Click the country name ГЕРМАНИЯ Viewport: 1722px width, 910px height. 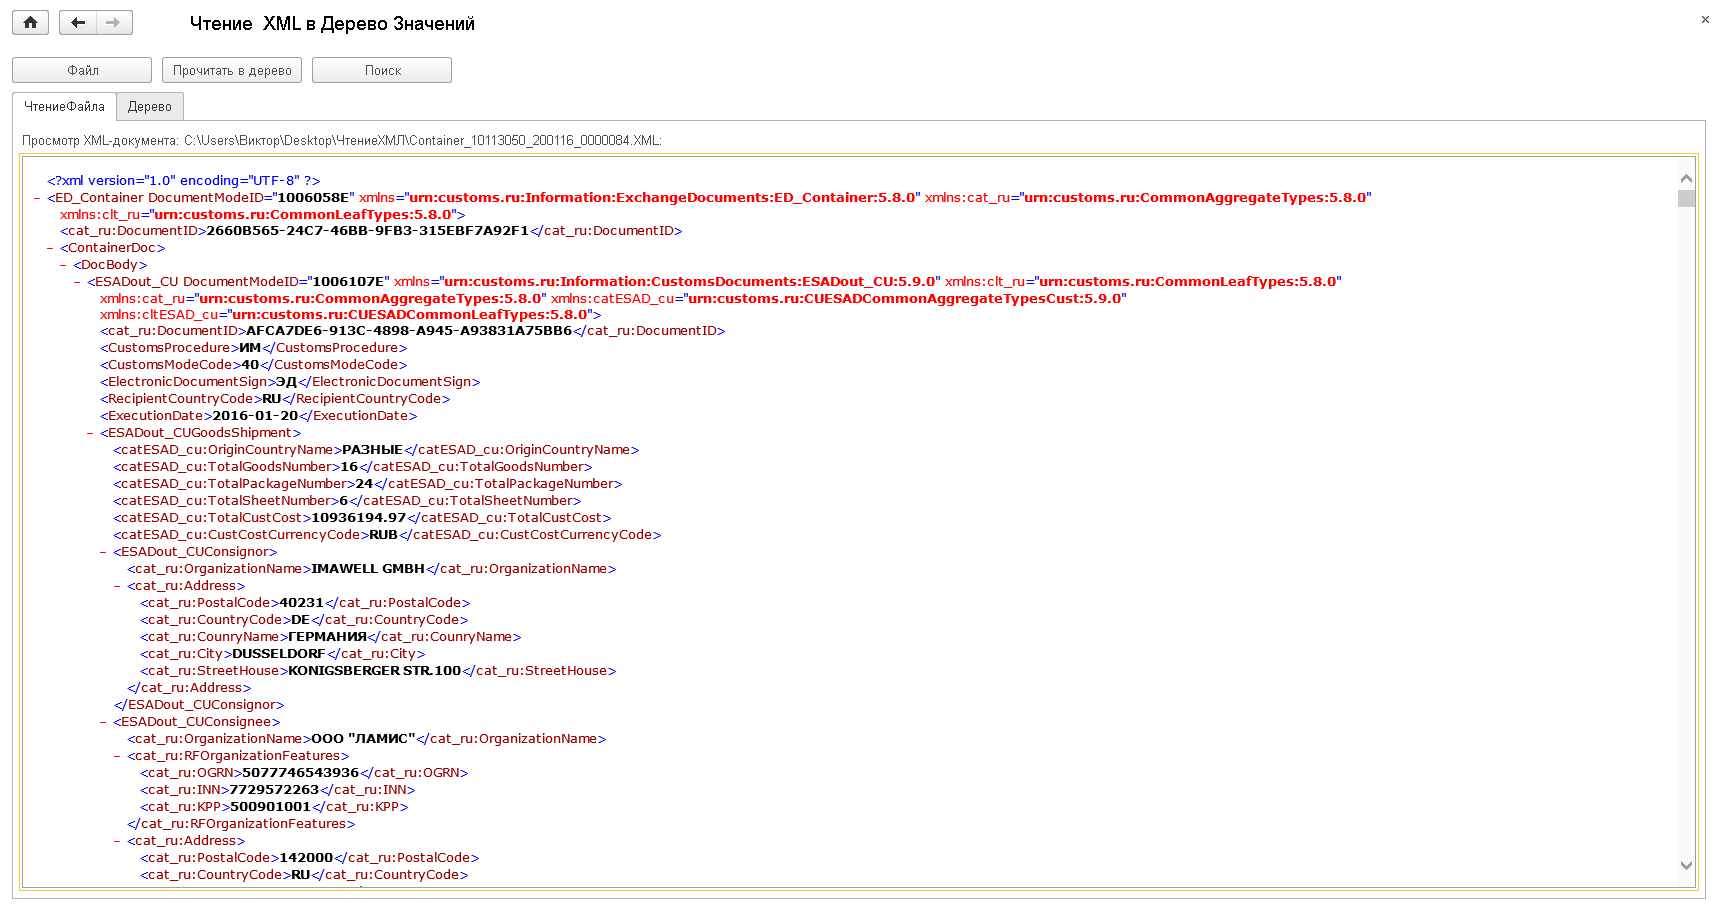327,637
